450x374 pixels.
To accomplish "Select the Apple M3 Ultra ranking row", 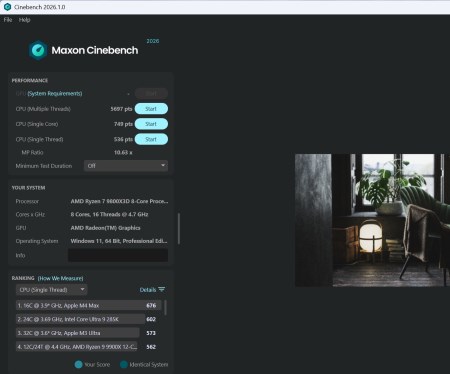I will pyautogui.click(x=78, y=333).
